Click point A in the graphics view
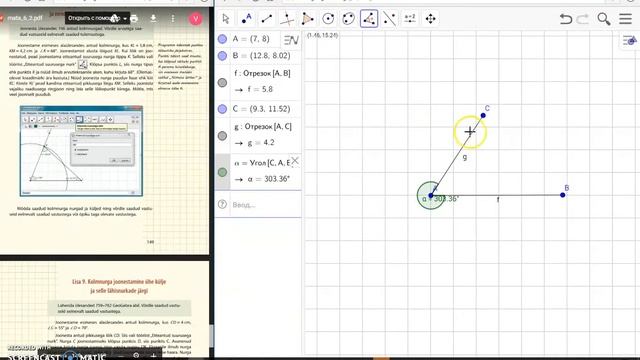The image size is (640, 360). [x=431, y=196]
